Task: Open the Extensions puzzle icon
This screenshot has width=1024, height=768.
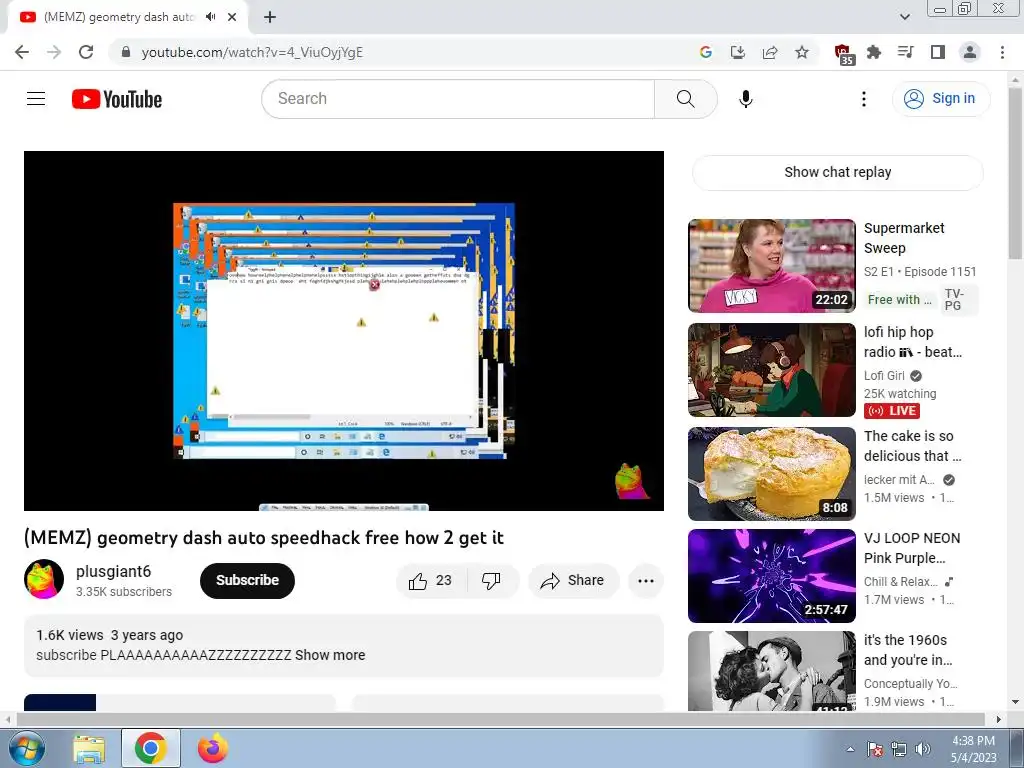Action: pos(874,52)
